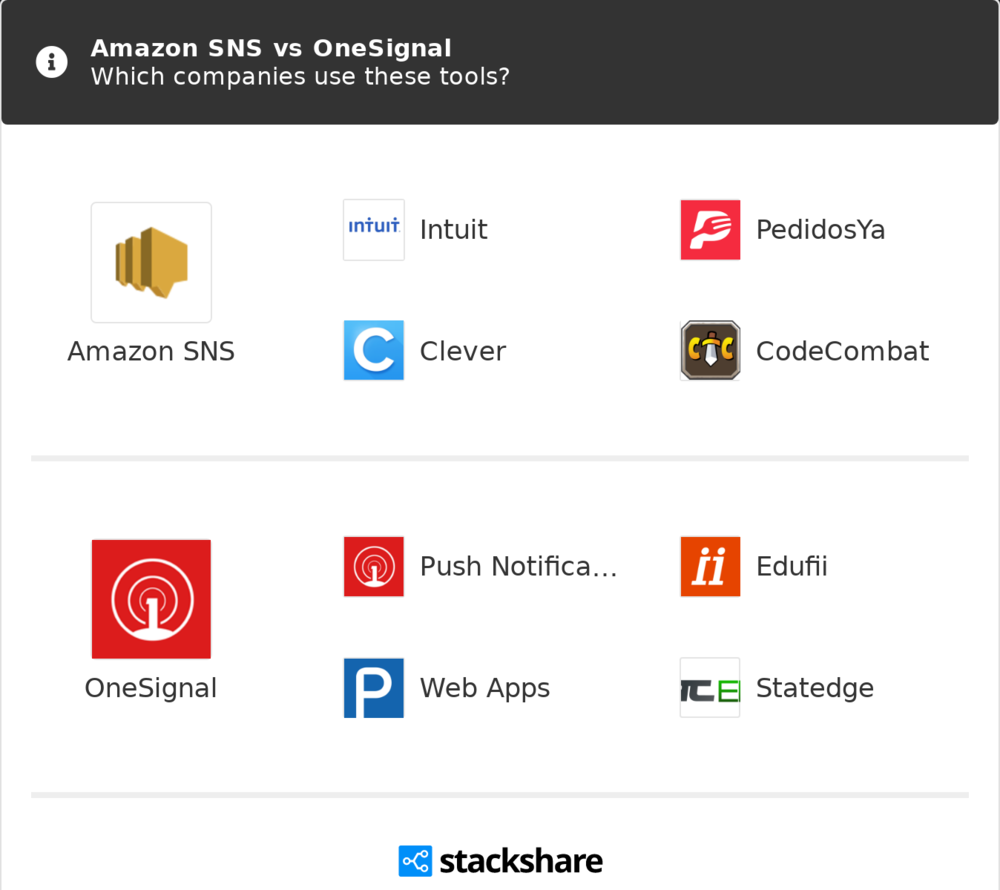
Task: Select the Statedge logo icon
Action: (x=710, y=688)
